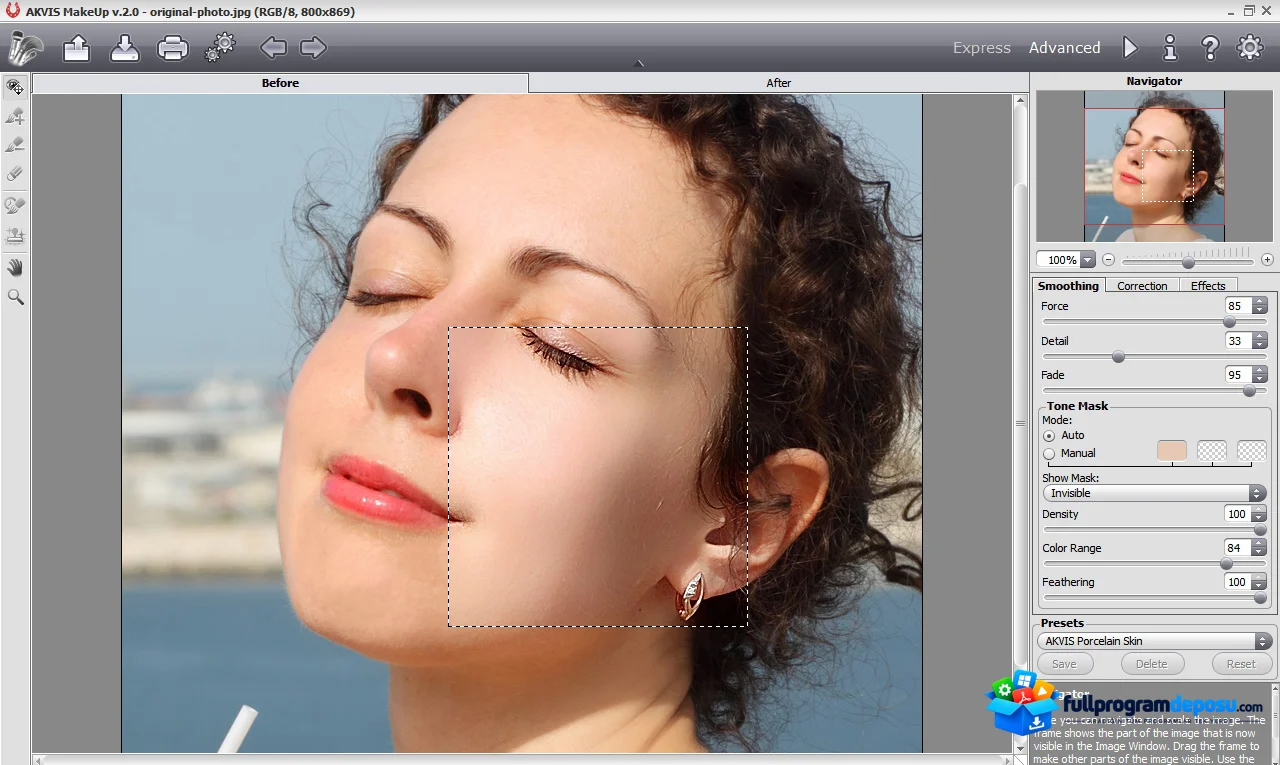Adjust Detail value stepper
1280x765 pixels.
coord(1259,341)
